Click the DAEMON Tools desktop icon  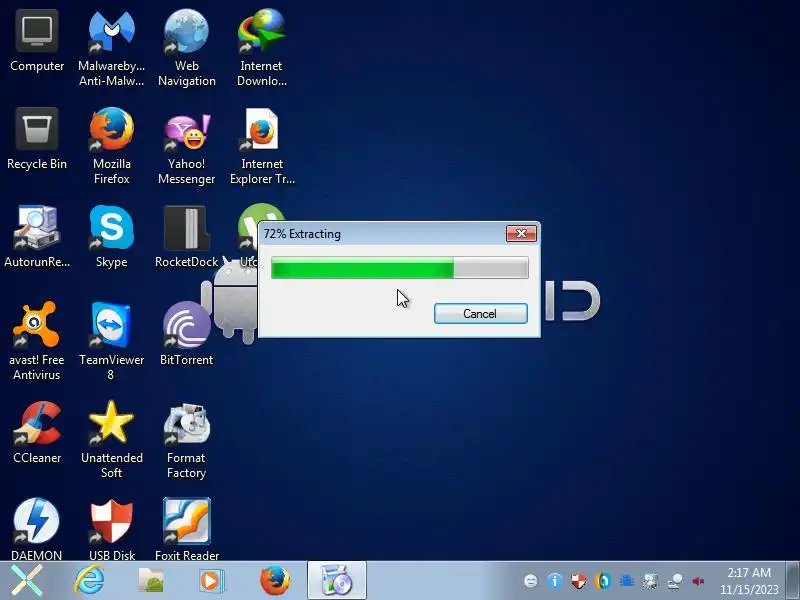pos(37,529)
